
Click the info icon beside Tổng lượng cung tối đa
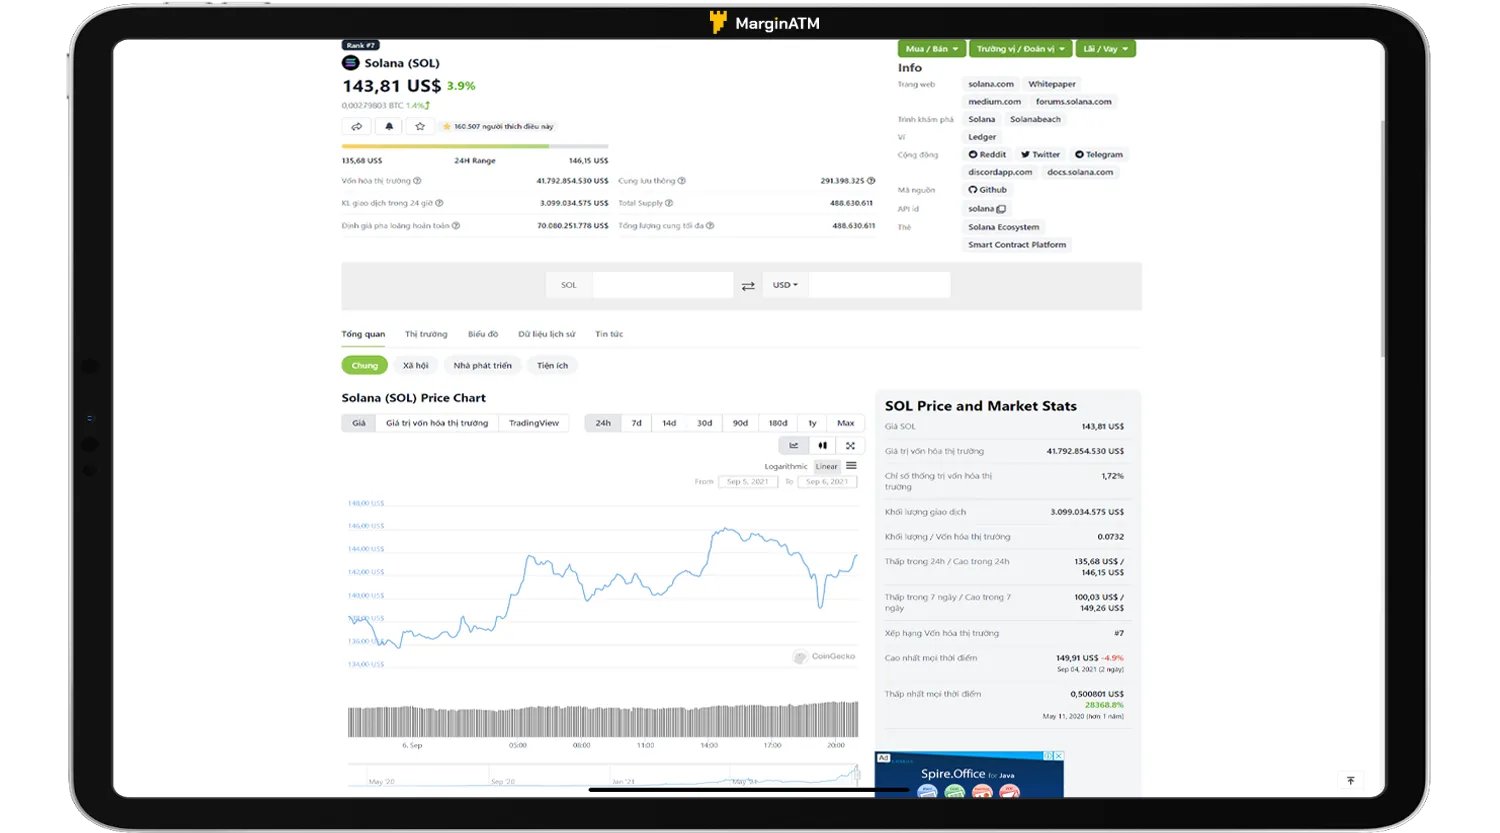point(710,226)
